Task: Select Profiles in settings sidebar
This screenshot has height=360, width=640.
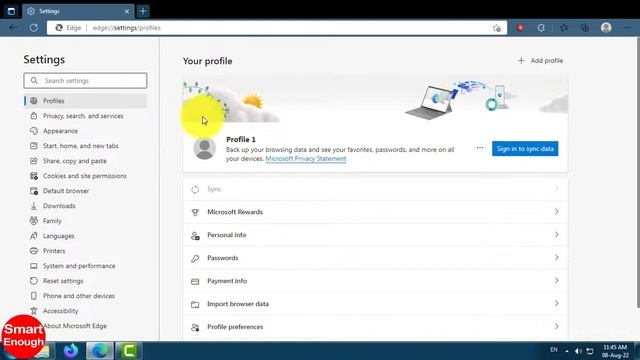Action: pyautogui.click(x=85, y=101)
